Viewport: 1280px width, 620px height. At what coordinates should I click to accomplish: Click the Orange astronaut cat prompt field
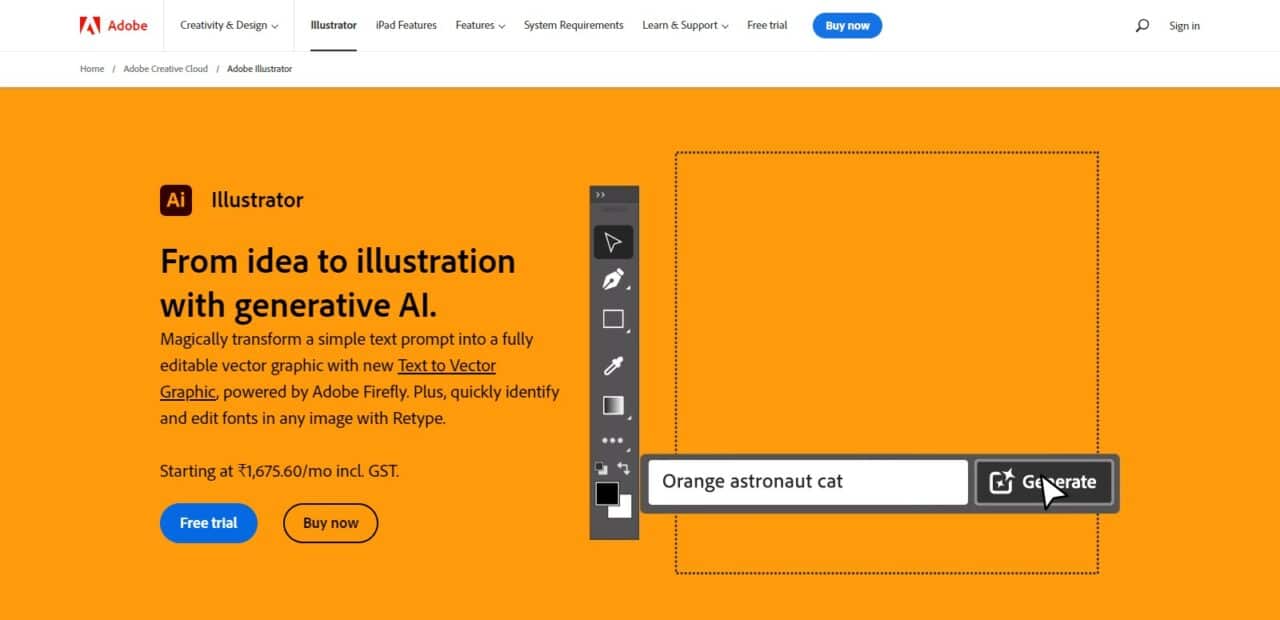click(x=808, y=482)
